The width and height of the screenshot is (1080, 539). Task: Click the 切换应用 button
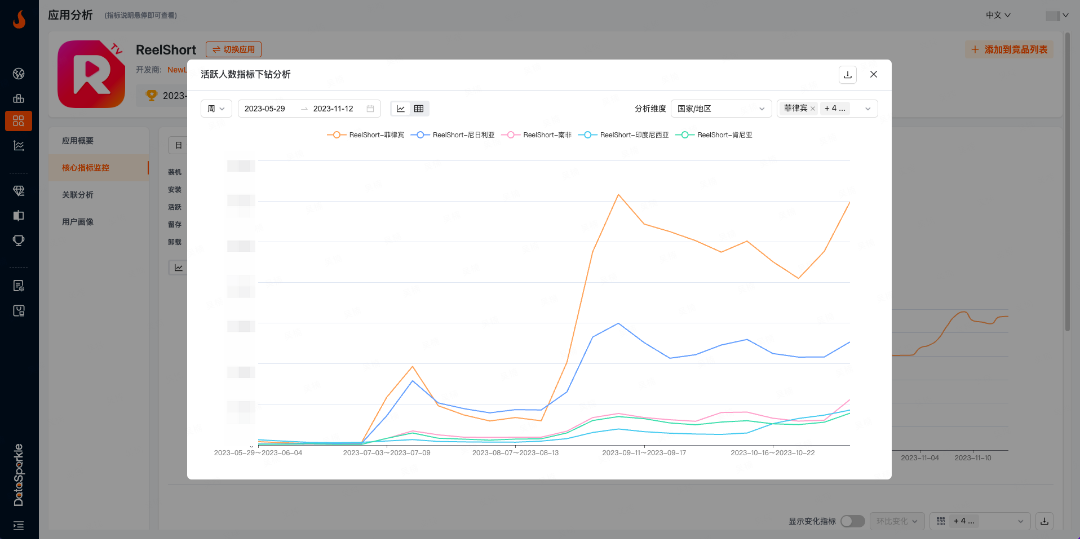click(234, 49)
